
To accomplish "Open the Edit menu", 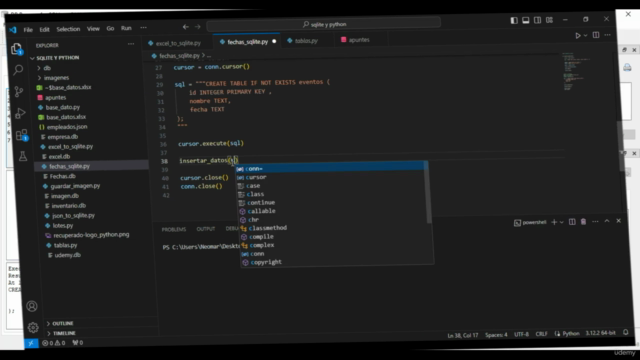I will pos(44,29).
